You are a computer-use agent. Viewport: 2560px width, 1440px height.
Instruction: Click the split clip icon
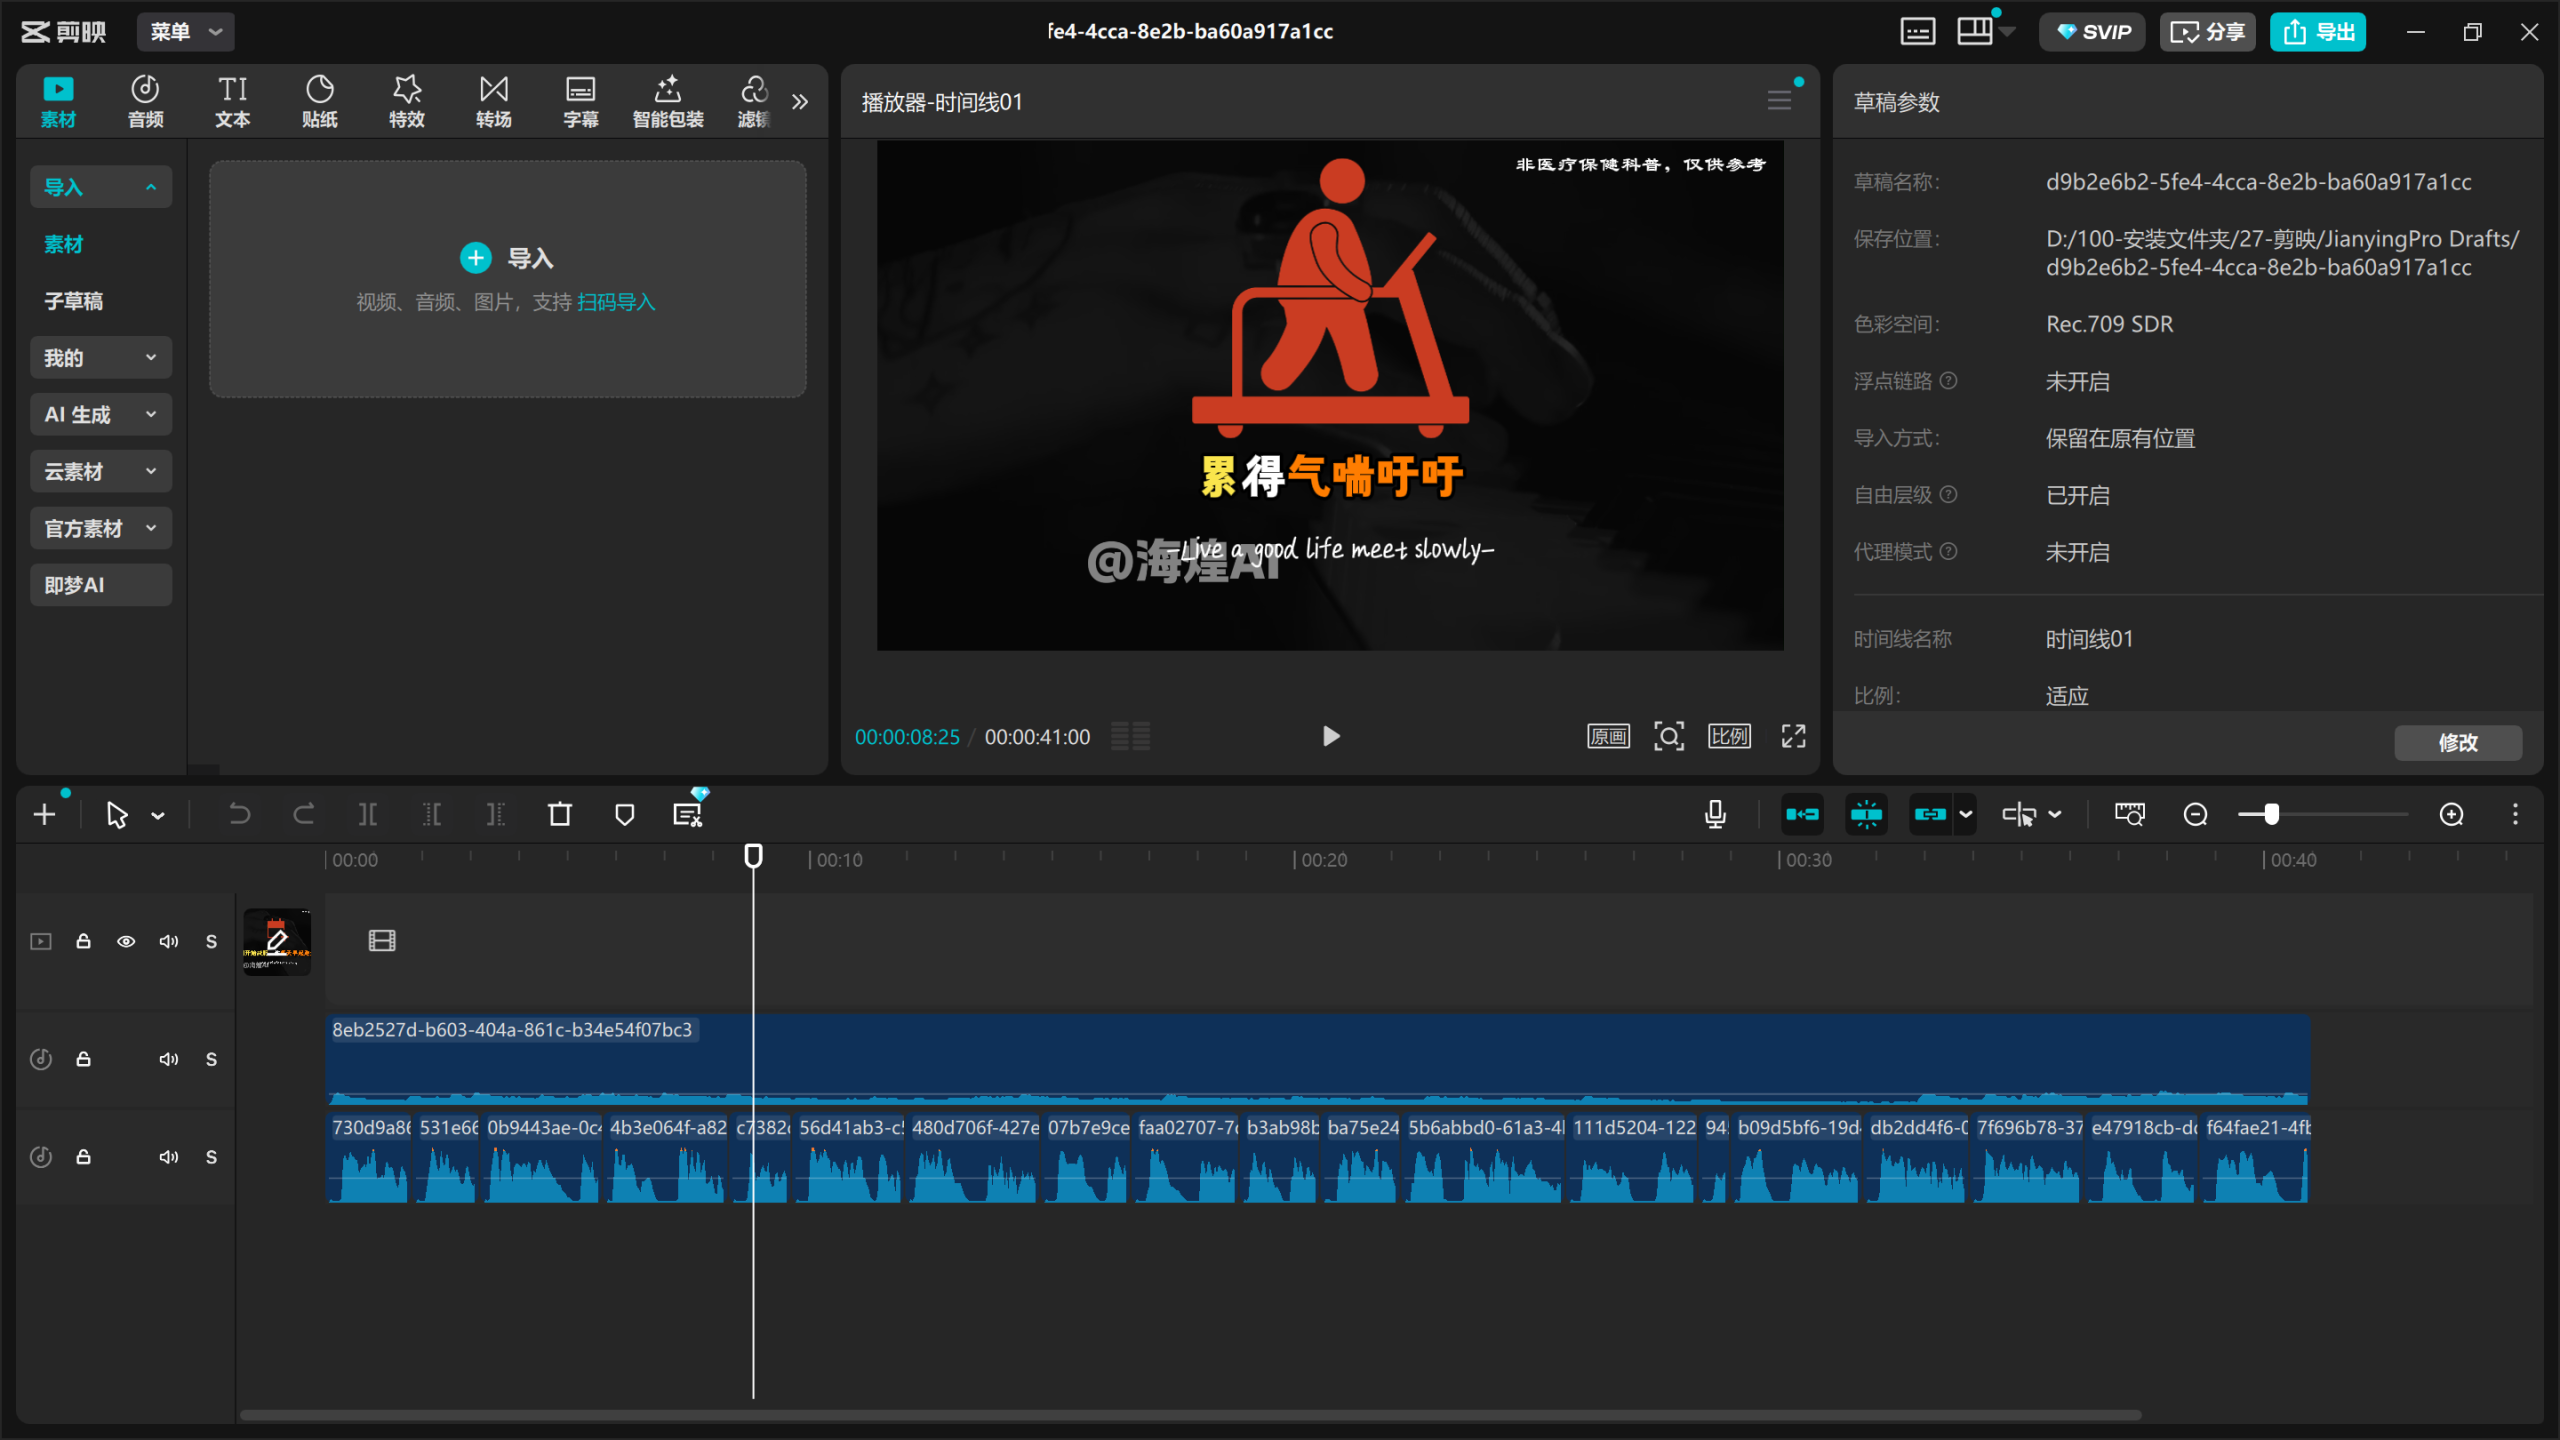pyautogui.click(x=368, y=815)
